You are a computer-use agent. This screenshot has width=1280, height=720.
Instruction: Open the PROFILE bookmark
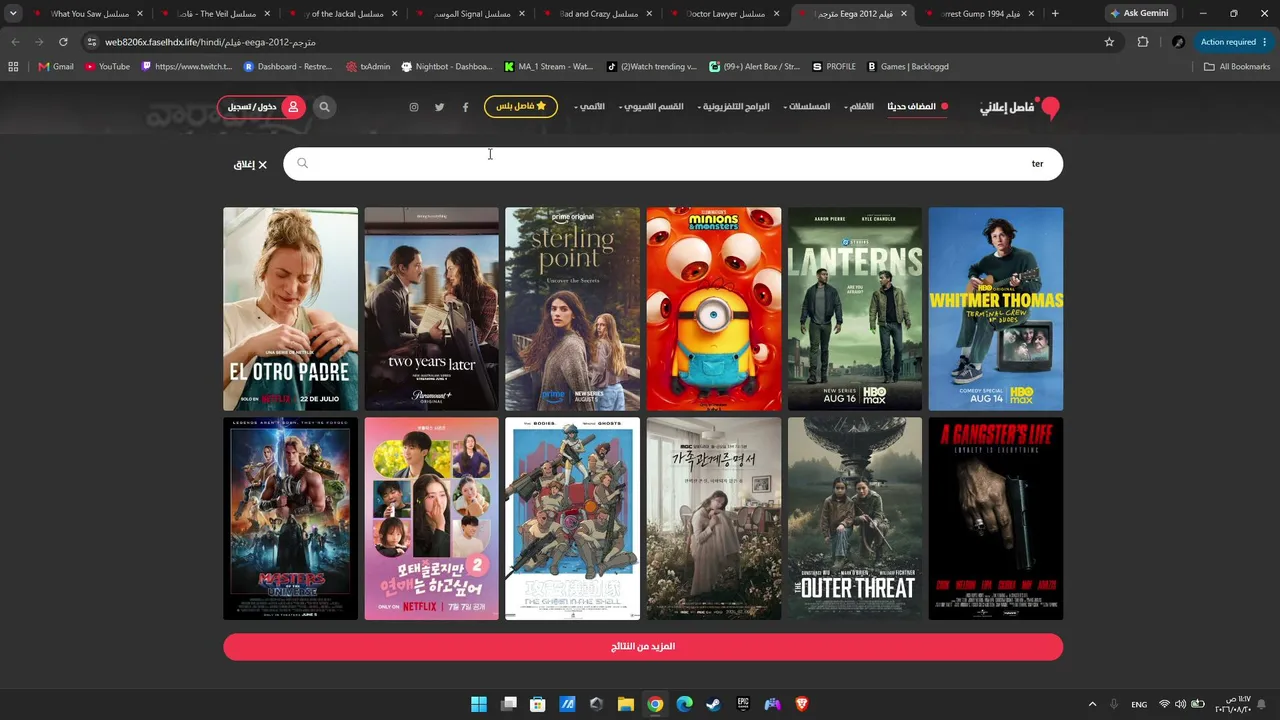834,67
